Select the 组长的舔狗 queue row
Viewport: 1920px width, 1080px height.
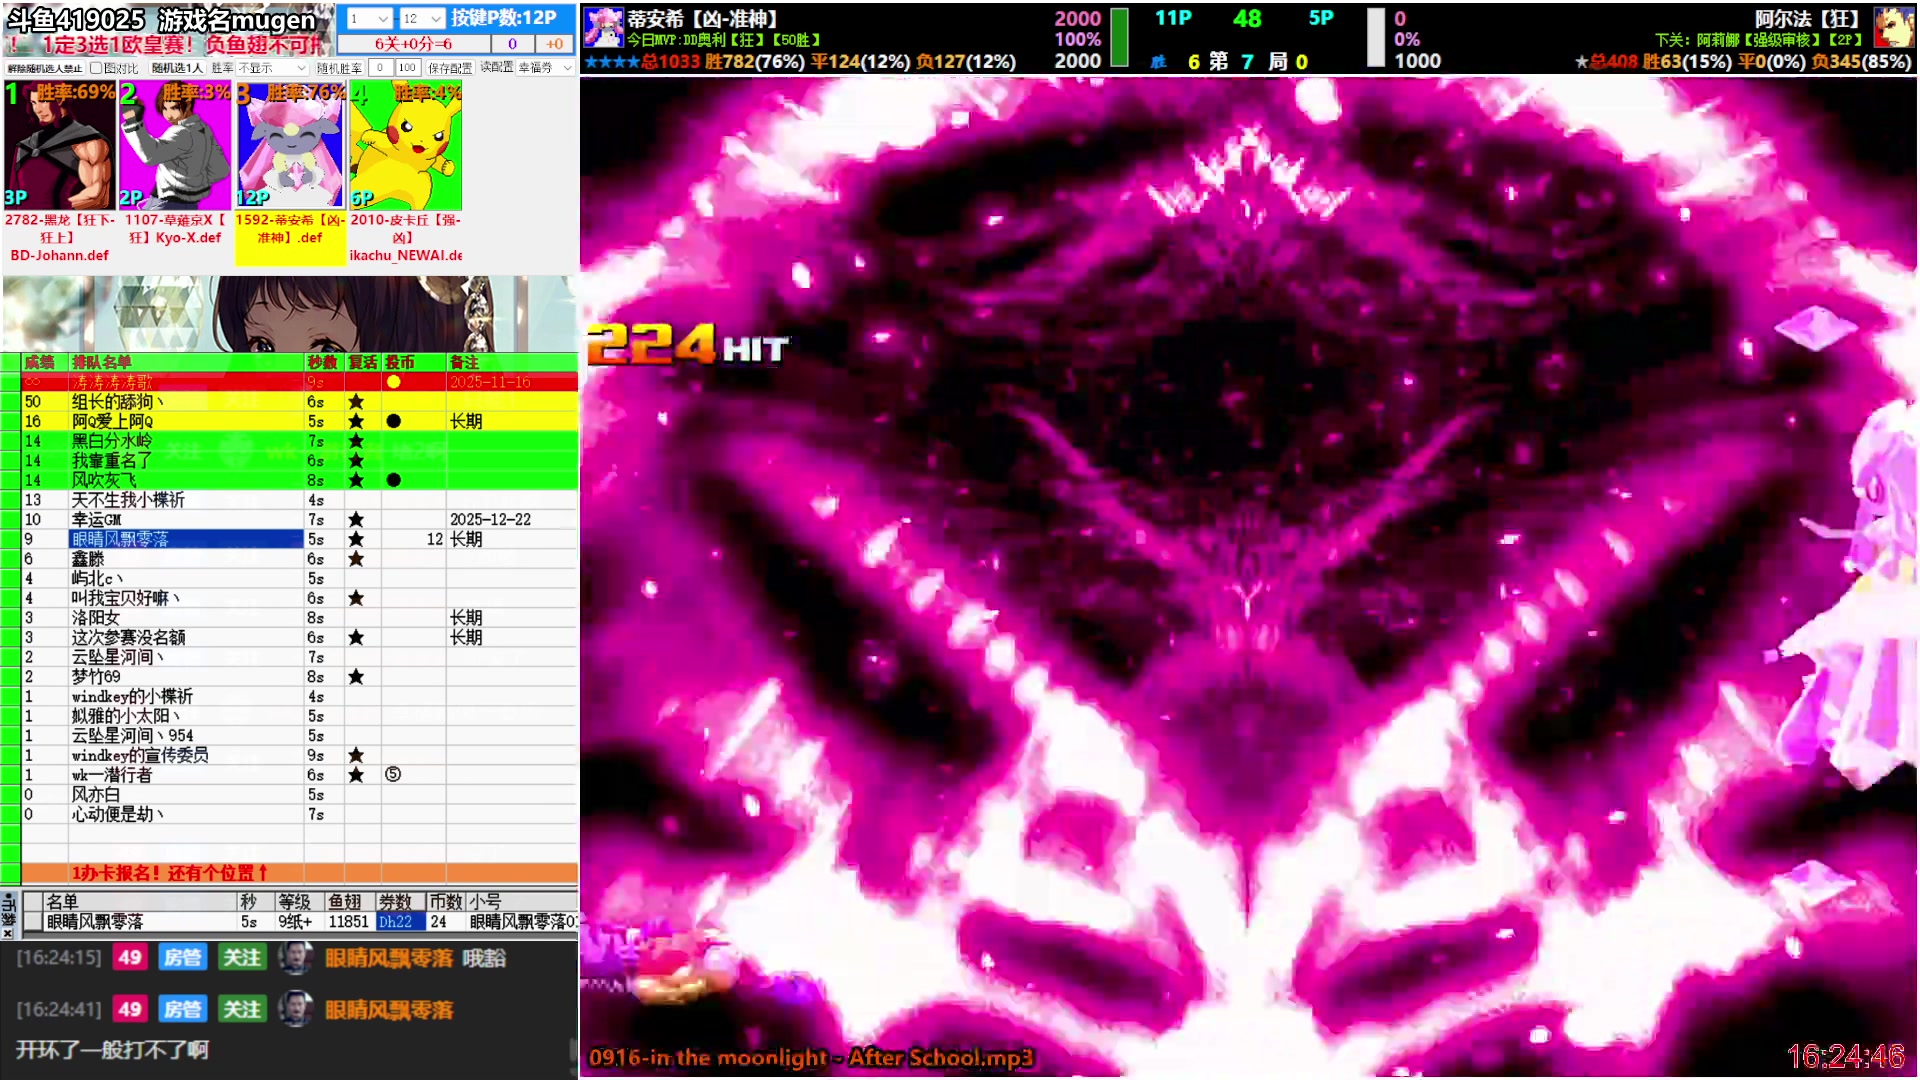pyautogui.click(x=300, y=401)
